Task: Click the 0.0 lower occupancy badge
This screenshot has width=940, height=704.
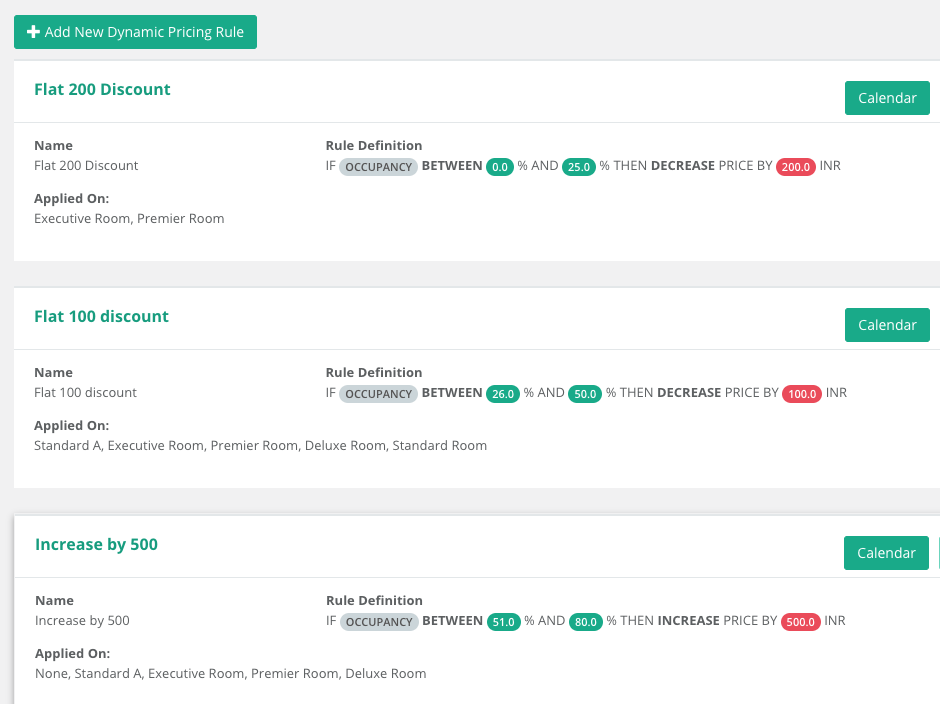Action: 500,167
